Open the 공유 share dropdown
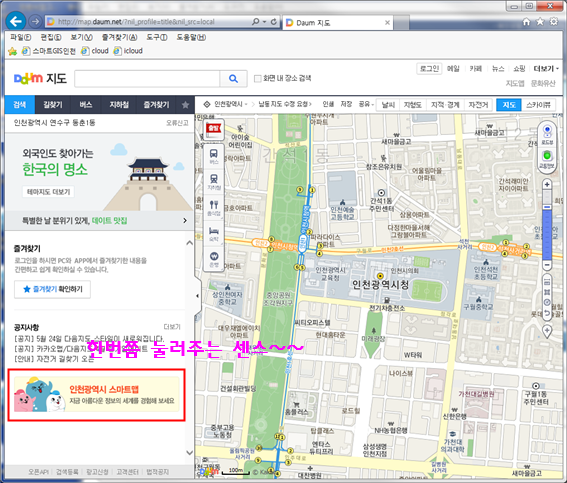The image size is (567, 483). pyautogui.click(x=366, y=104)
